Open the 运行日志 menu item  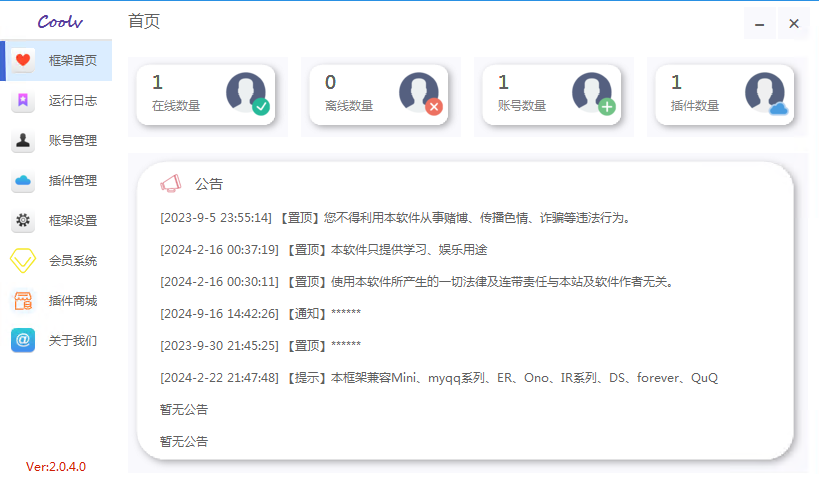[x=56, y=100]
